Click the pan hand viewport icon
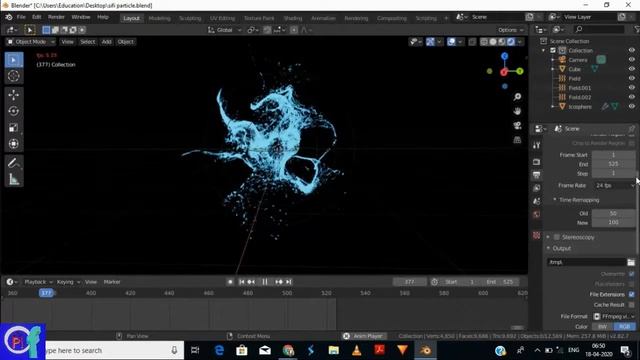 (x=517, y=111)
